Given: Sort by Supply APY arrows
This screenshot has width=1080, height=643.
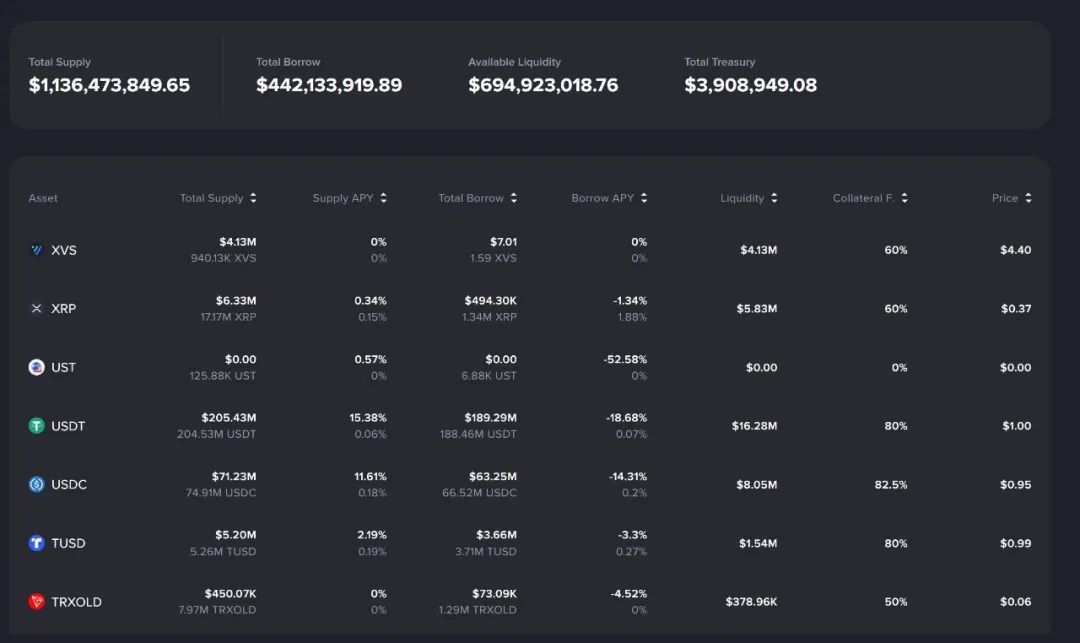Looking at the screenshot, I should pyautogui.click(x=383, y=198).
